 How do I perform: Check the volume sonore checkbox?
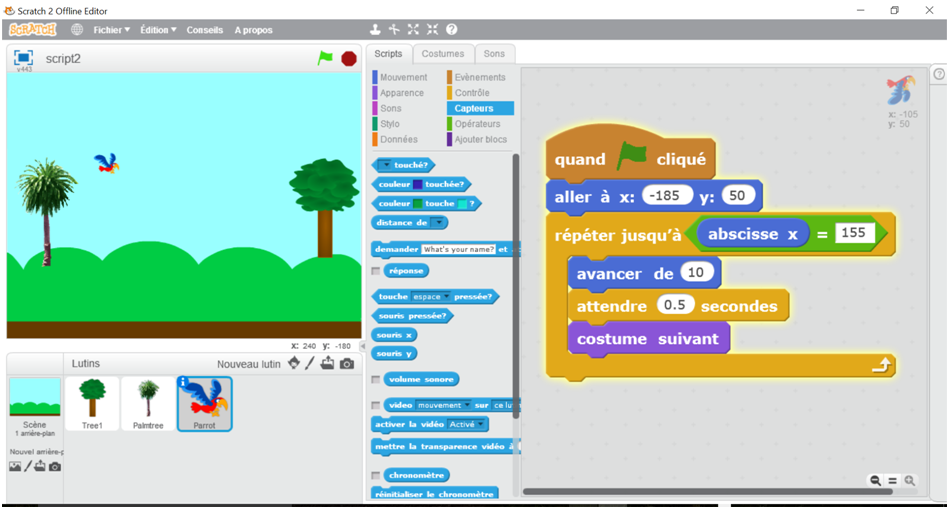point(376,380)
